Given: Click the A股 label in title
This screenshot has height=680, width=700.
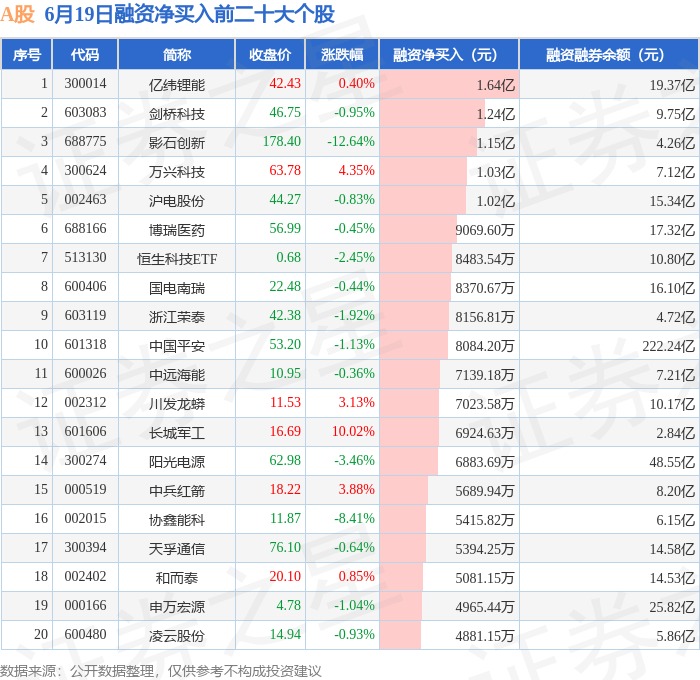Looking at the screenshot, I should (17, 14).
